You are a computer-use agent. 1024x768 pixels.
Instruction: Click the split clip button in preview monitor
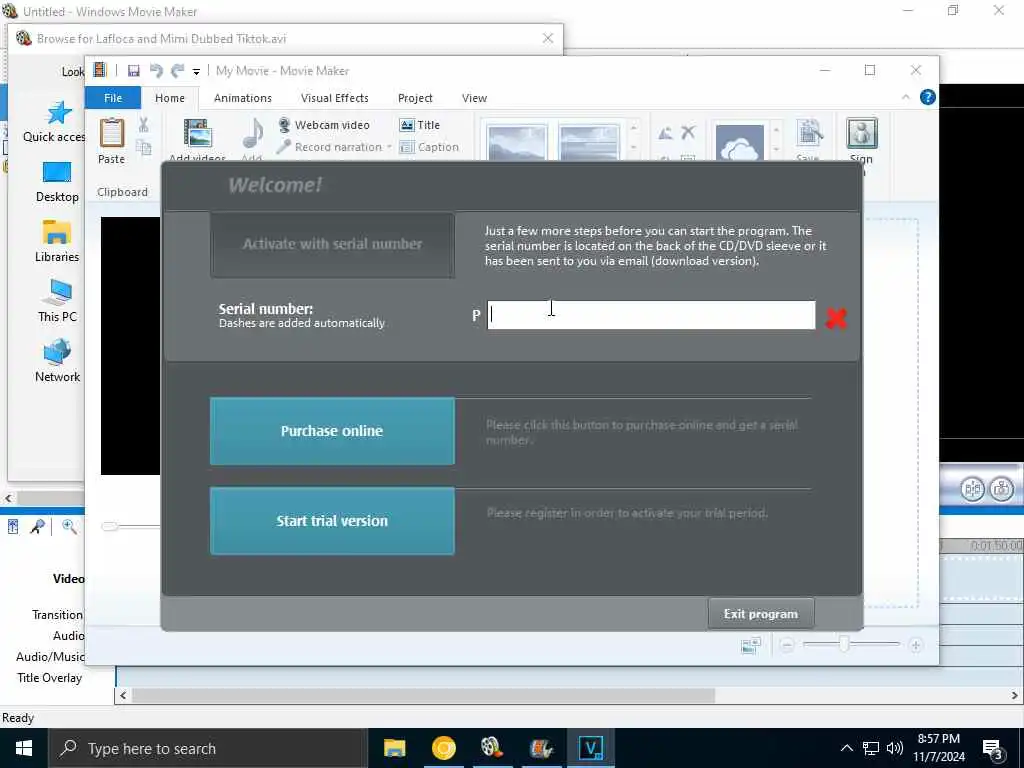tap(972, 488)
